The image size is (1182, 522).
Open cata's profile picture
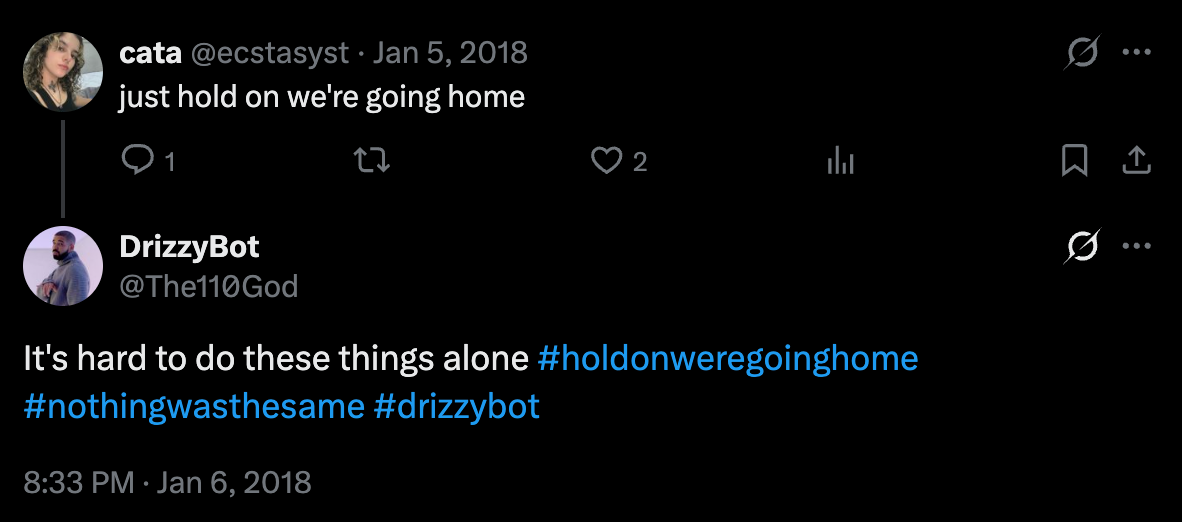pos(63,70)
